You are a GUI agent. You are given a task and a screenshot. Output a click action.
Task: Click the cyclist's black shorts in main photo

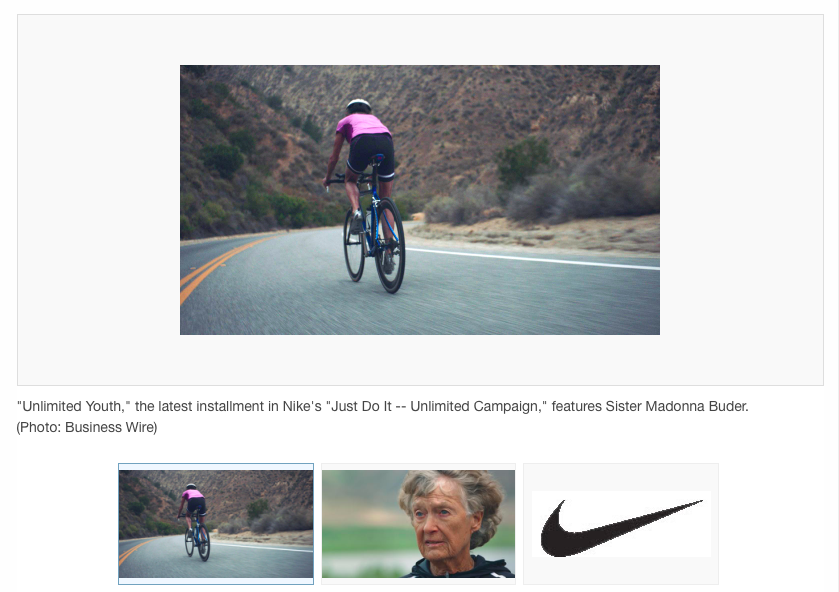pos(370,153)
